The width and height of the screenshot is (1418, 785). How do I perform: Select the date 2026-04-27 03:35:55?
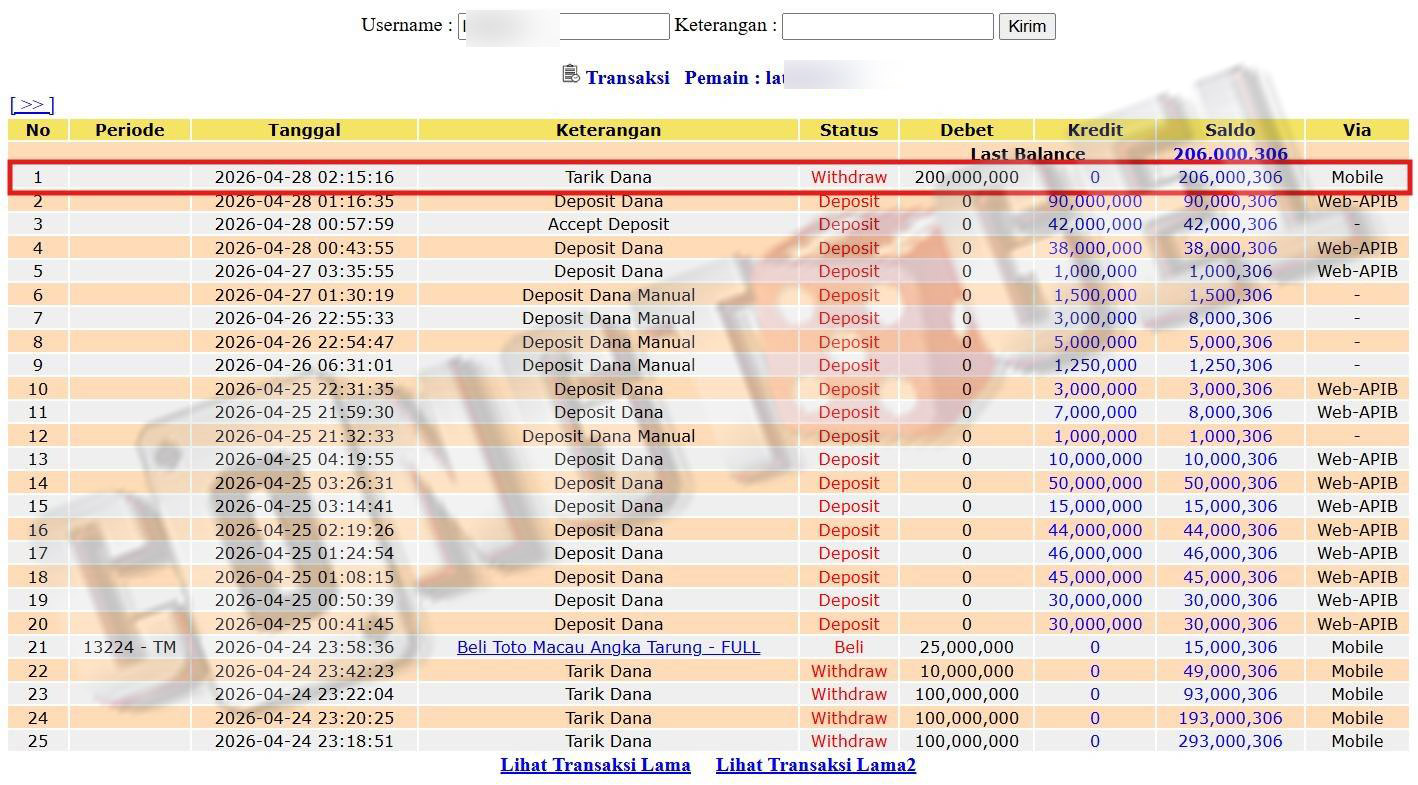(304, 271)
